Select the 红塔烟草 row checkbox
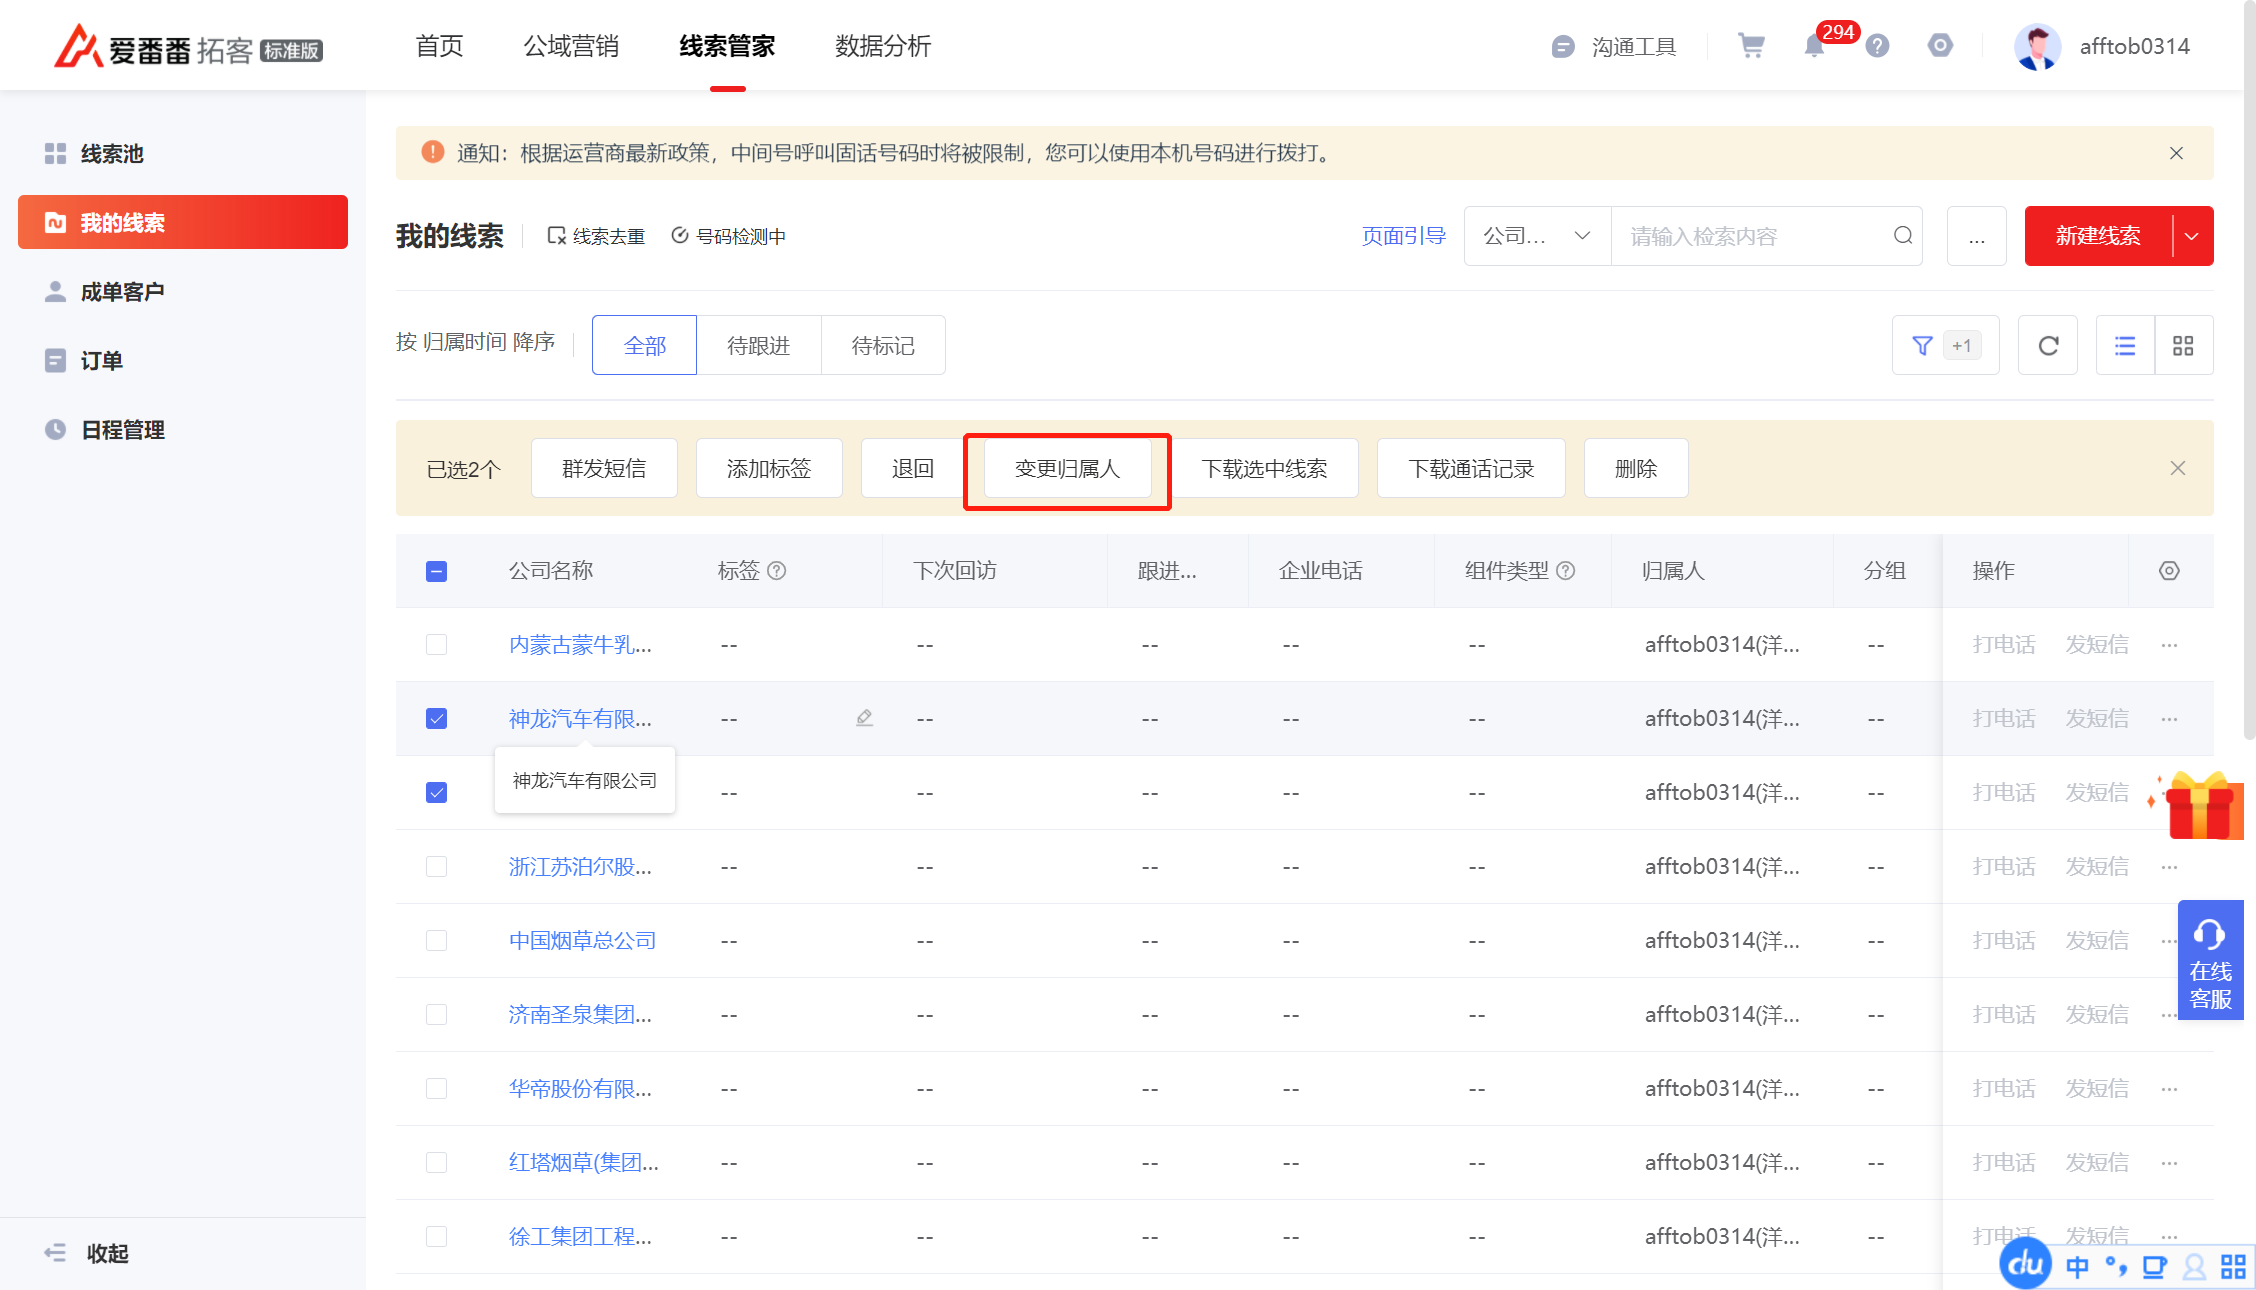This screenshot has height=1290, width=2256. [436, 1163]
